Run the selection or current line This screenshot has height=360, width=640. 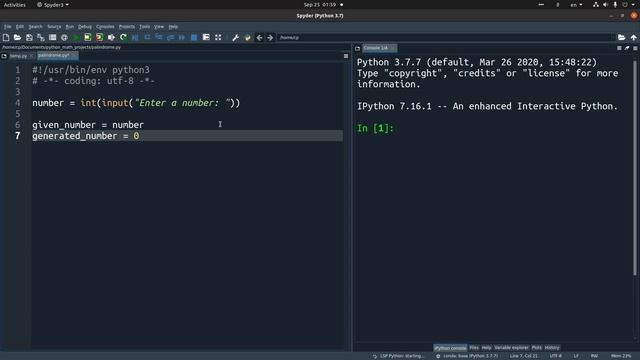click(x=111, y=38)
